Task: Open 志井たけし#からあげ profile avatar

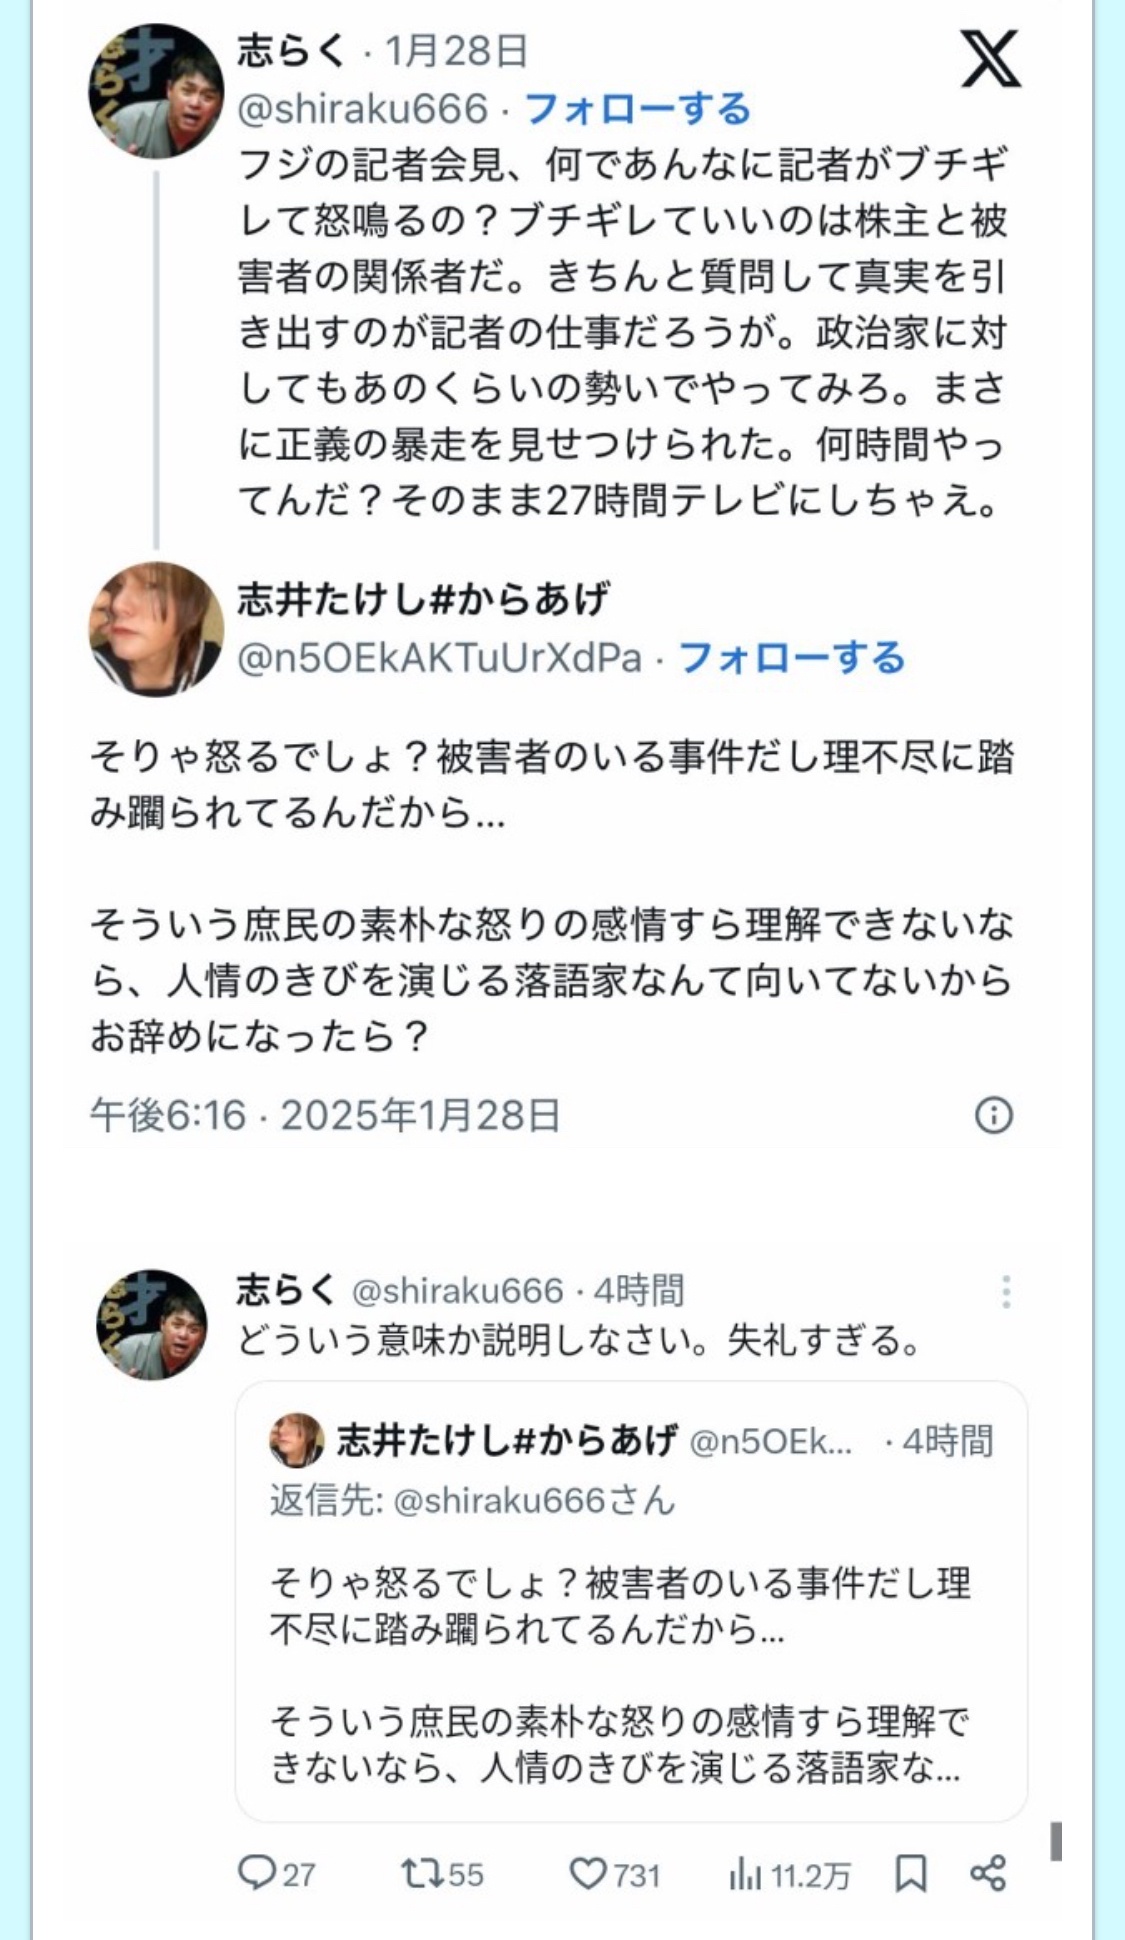Action: click(x=156, y=629)
